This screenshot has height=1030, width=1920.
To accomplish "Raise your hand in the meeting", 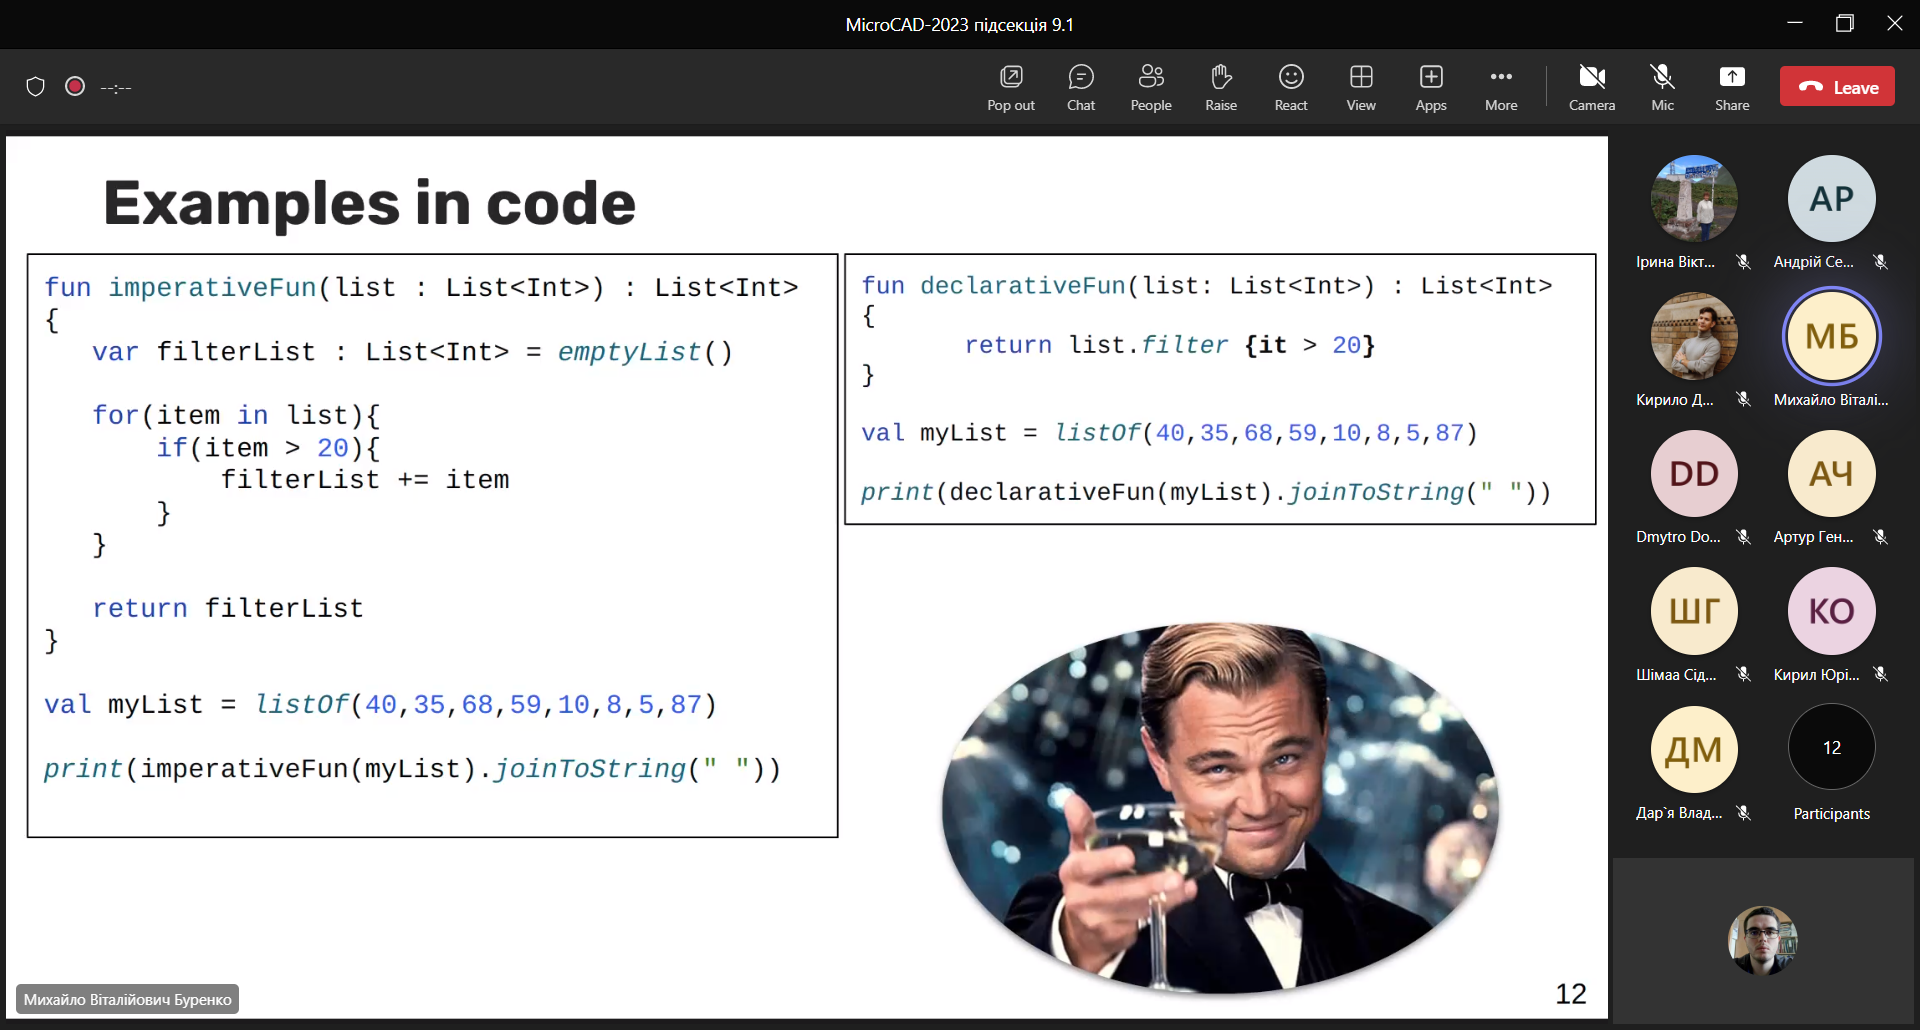I will tap(1221, 87).
